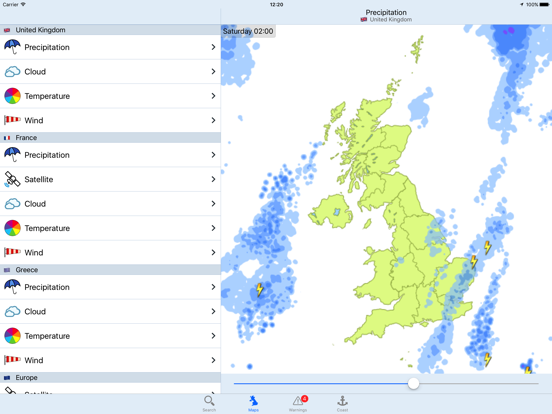
Task: Switch to the Maps tab
Action: point(253,403)
